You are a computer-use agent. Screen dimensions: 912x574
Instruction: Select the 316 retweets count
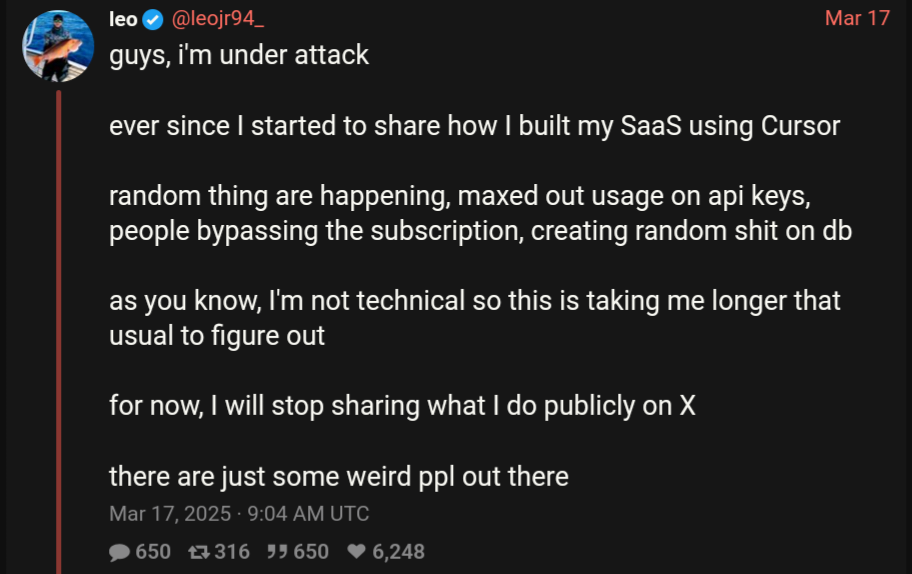click(x=232, y=551)
